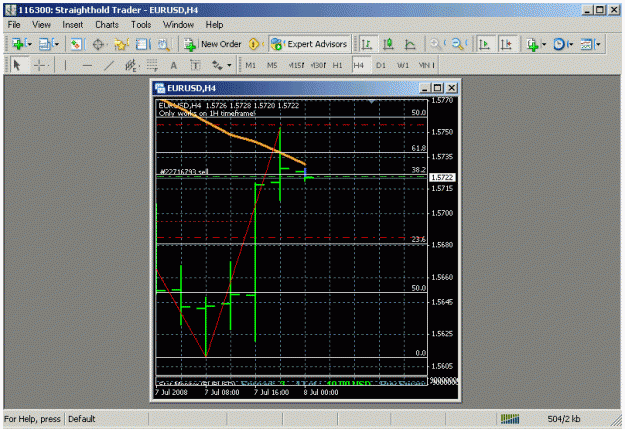Viewport: 625px width, 429px height.
Task: Select the Equidistant Channel tool
Action: [131, 65]
